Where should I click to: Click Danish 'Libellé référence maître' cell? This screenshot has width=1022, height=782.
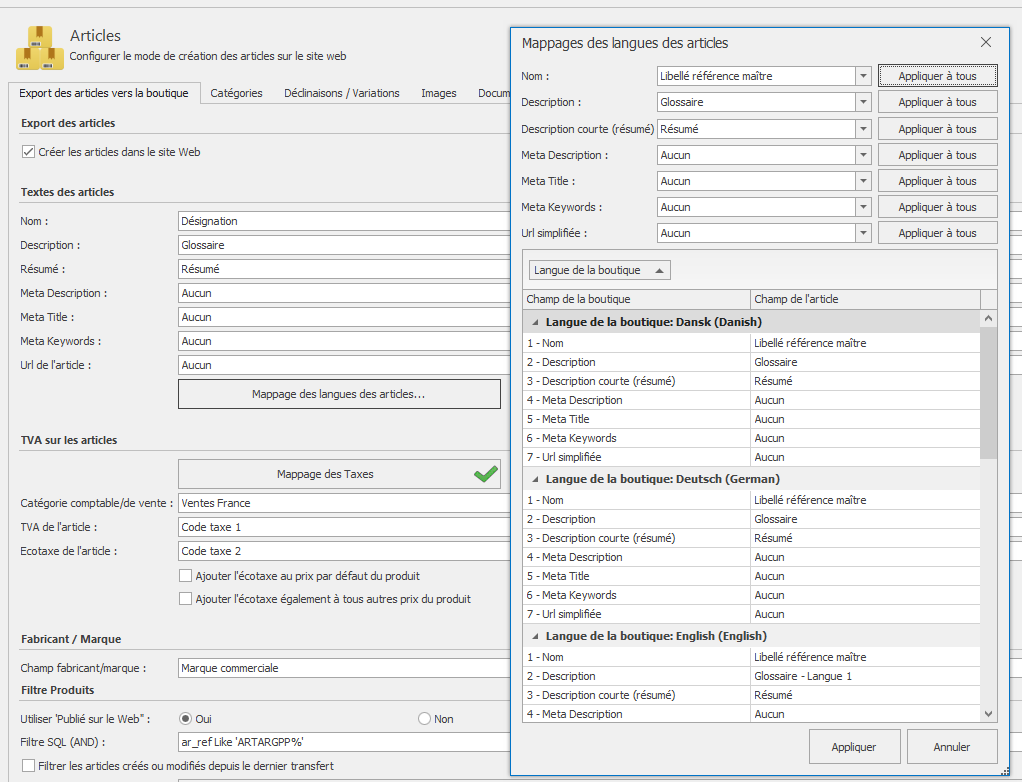coord(866,343)
